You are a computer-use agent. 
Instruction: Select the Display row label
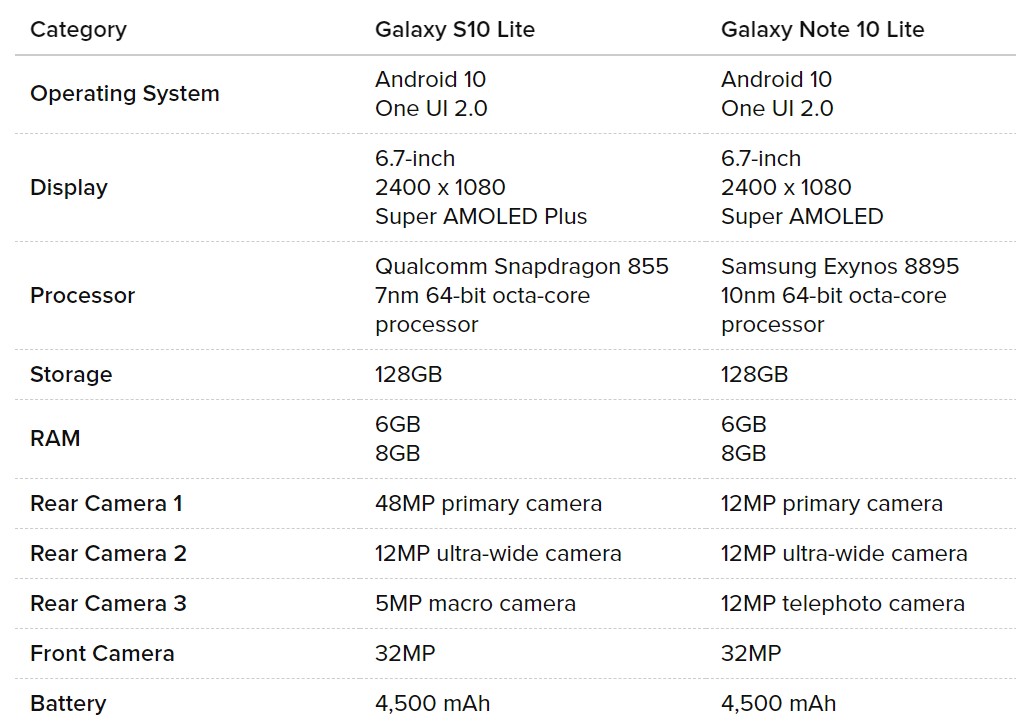(69, 188)
